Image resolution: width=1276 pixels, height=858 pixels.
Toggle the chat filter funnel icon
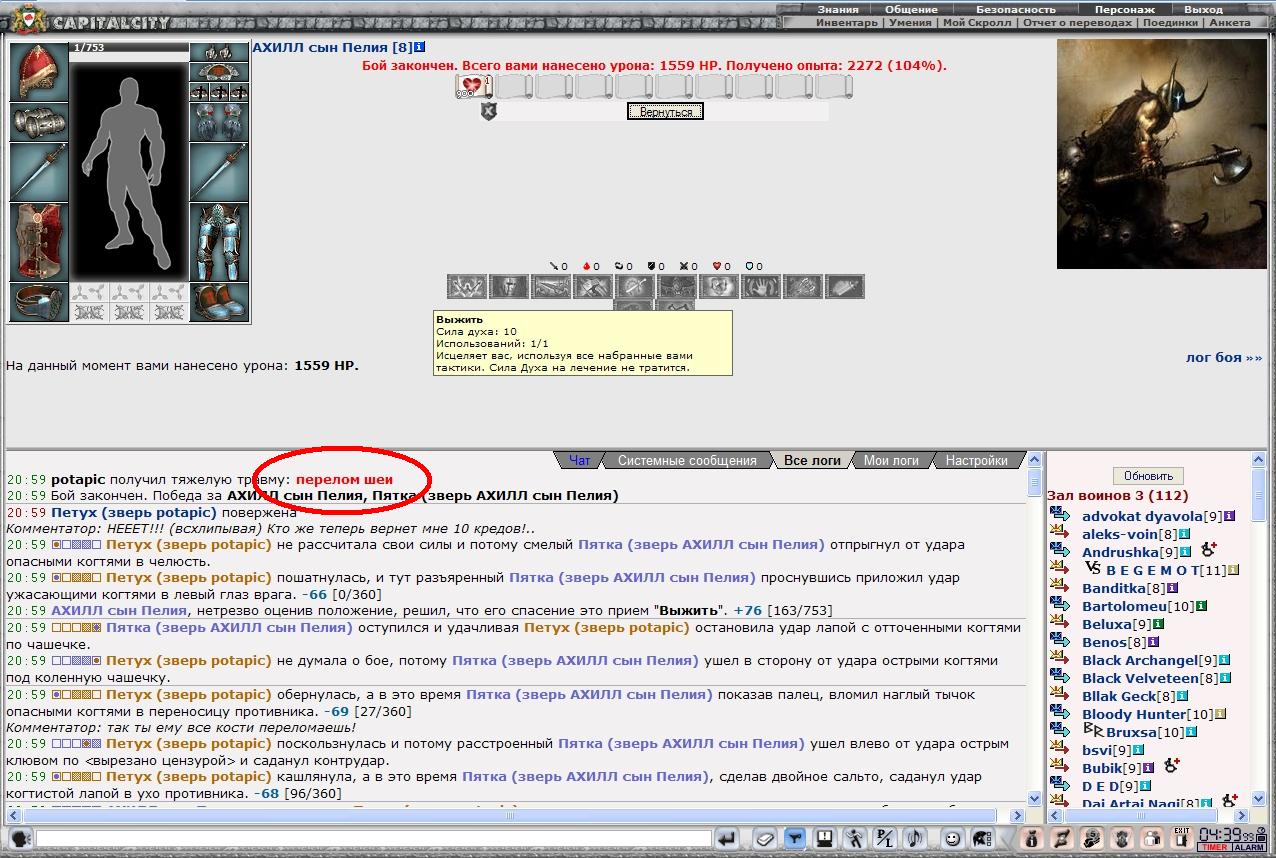795,838
